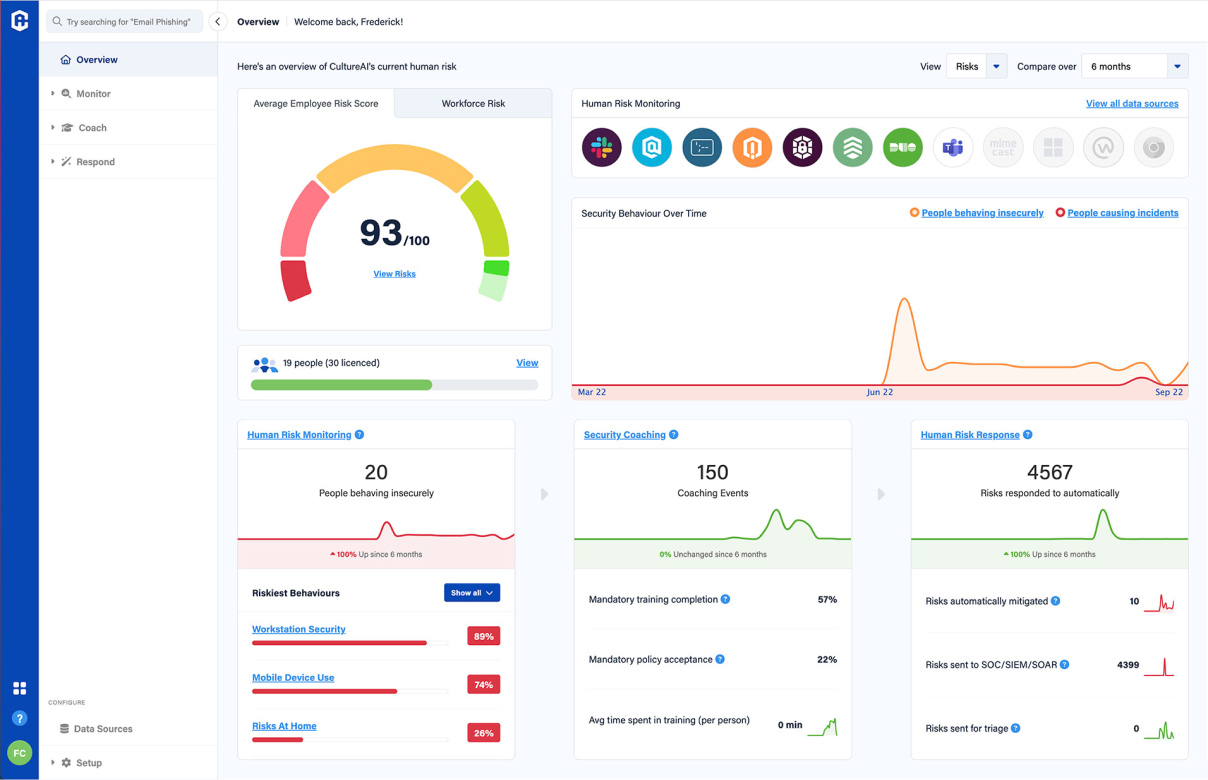Click the CultureAI logo in the sidebar
Screen dimensions: 1208x780
coord(19,20)
